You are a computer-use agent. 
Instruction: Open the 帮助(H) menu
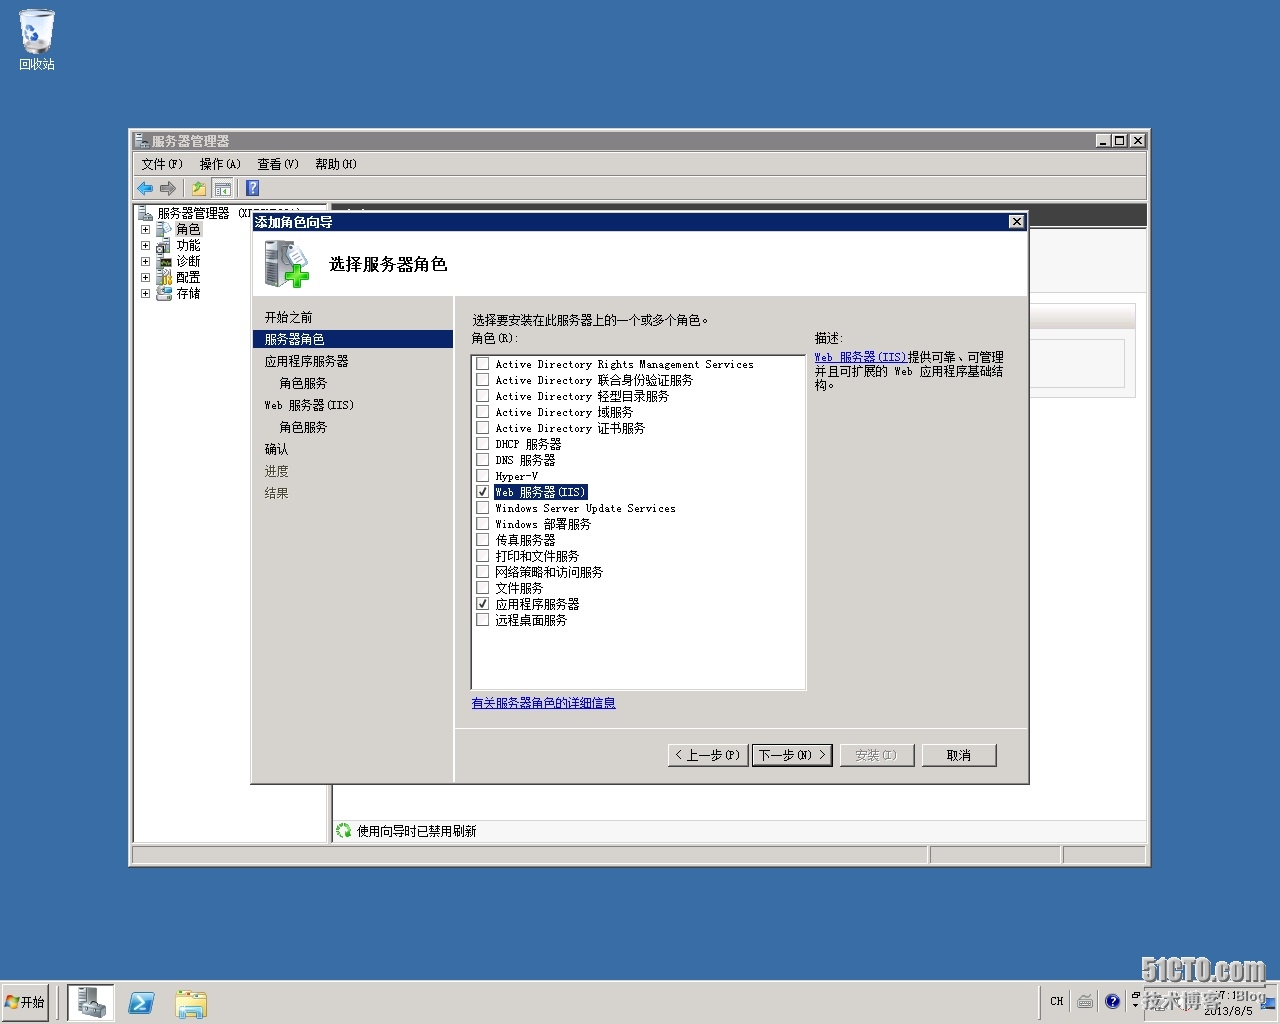(336, 164)
